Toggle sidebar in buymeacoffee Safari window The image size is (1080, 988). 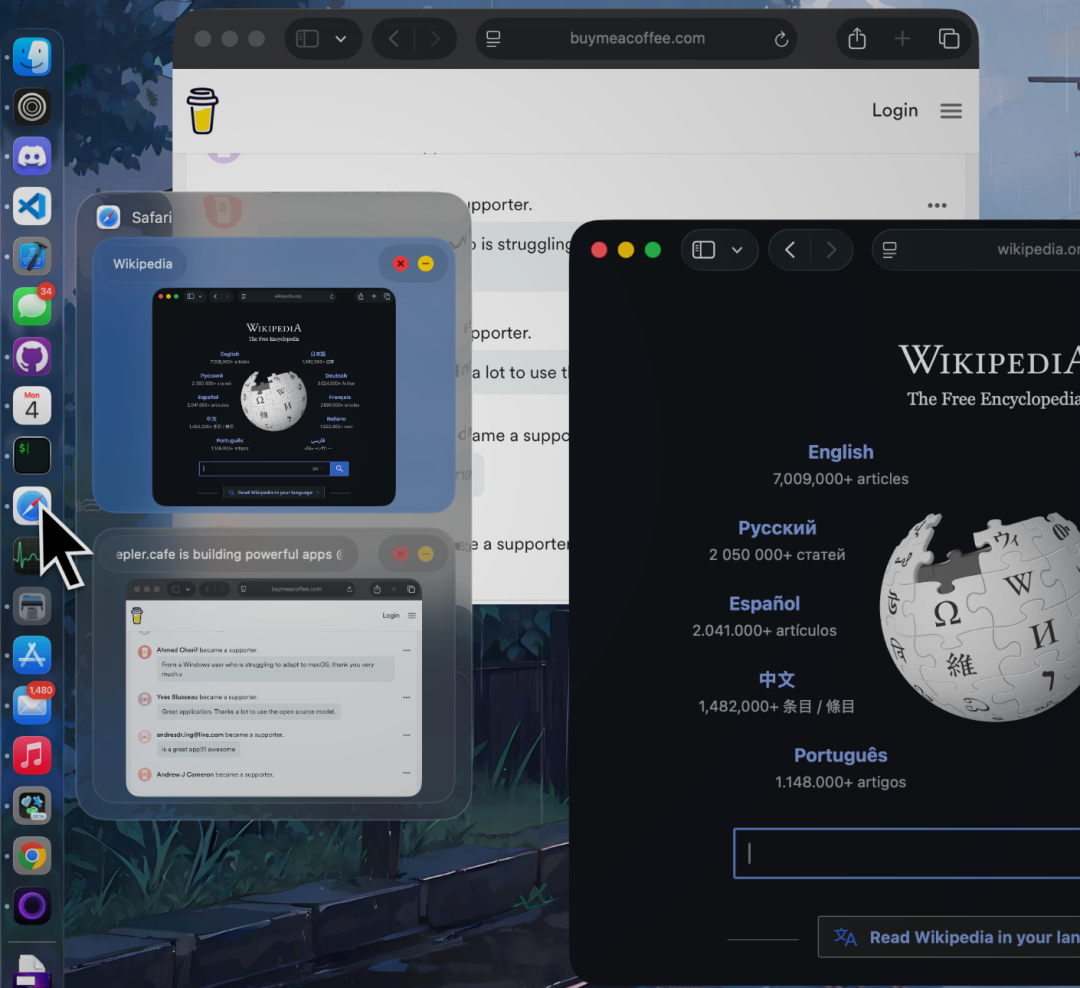point(307,39)
